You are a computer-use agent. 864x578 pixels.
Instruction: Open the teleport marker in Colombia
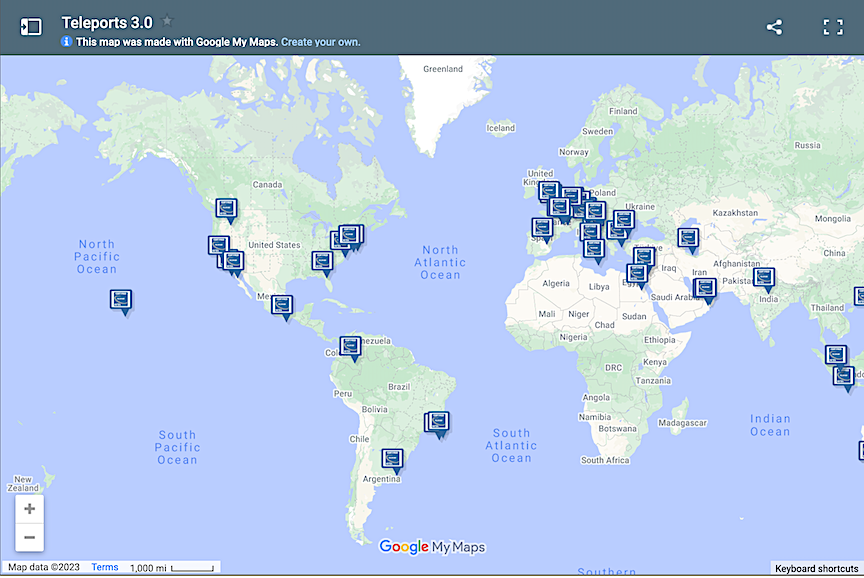click(350, 346)
